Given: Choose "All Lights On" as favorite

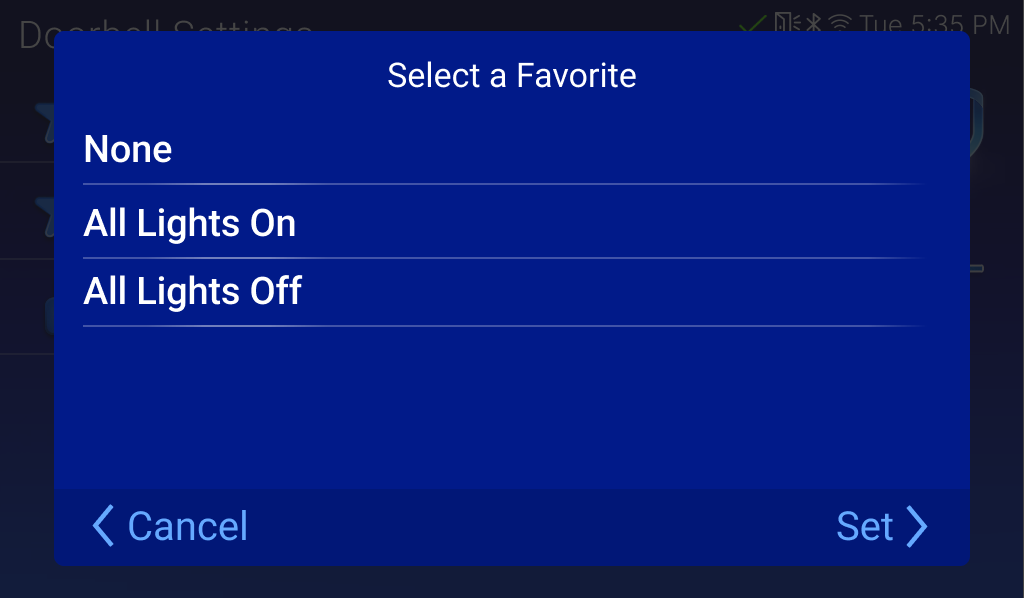Looking at the screenshot, I should [190, 223].
